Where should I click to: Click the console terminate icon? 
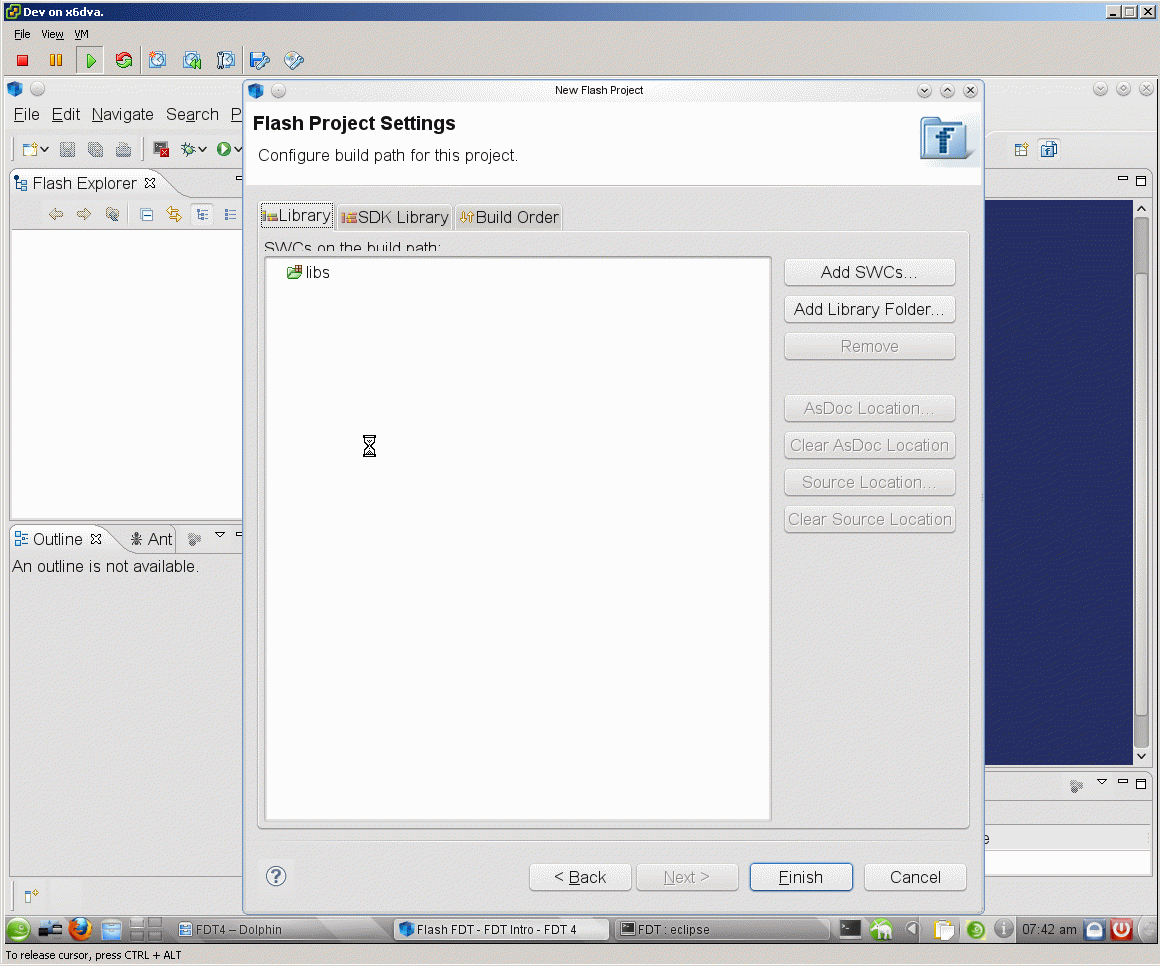coord(161,149)
